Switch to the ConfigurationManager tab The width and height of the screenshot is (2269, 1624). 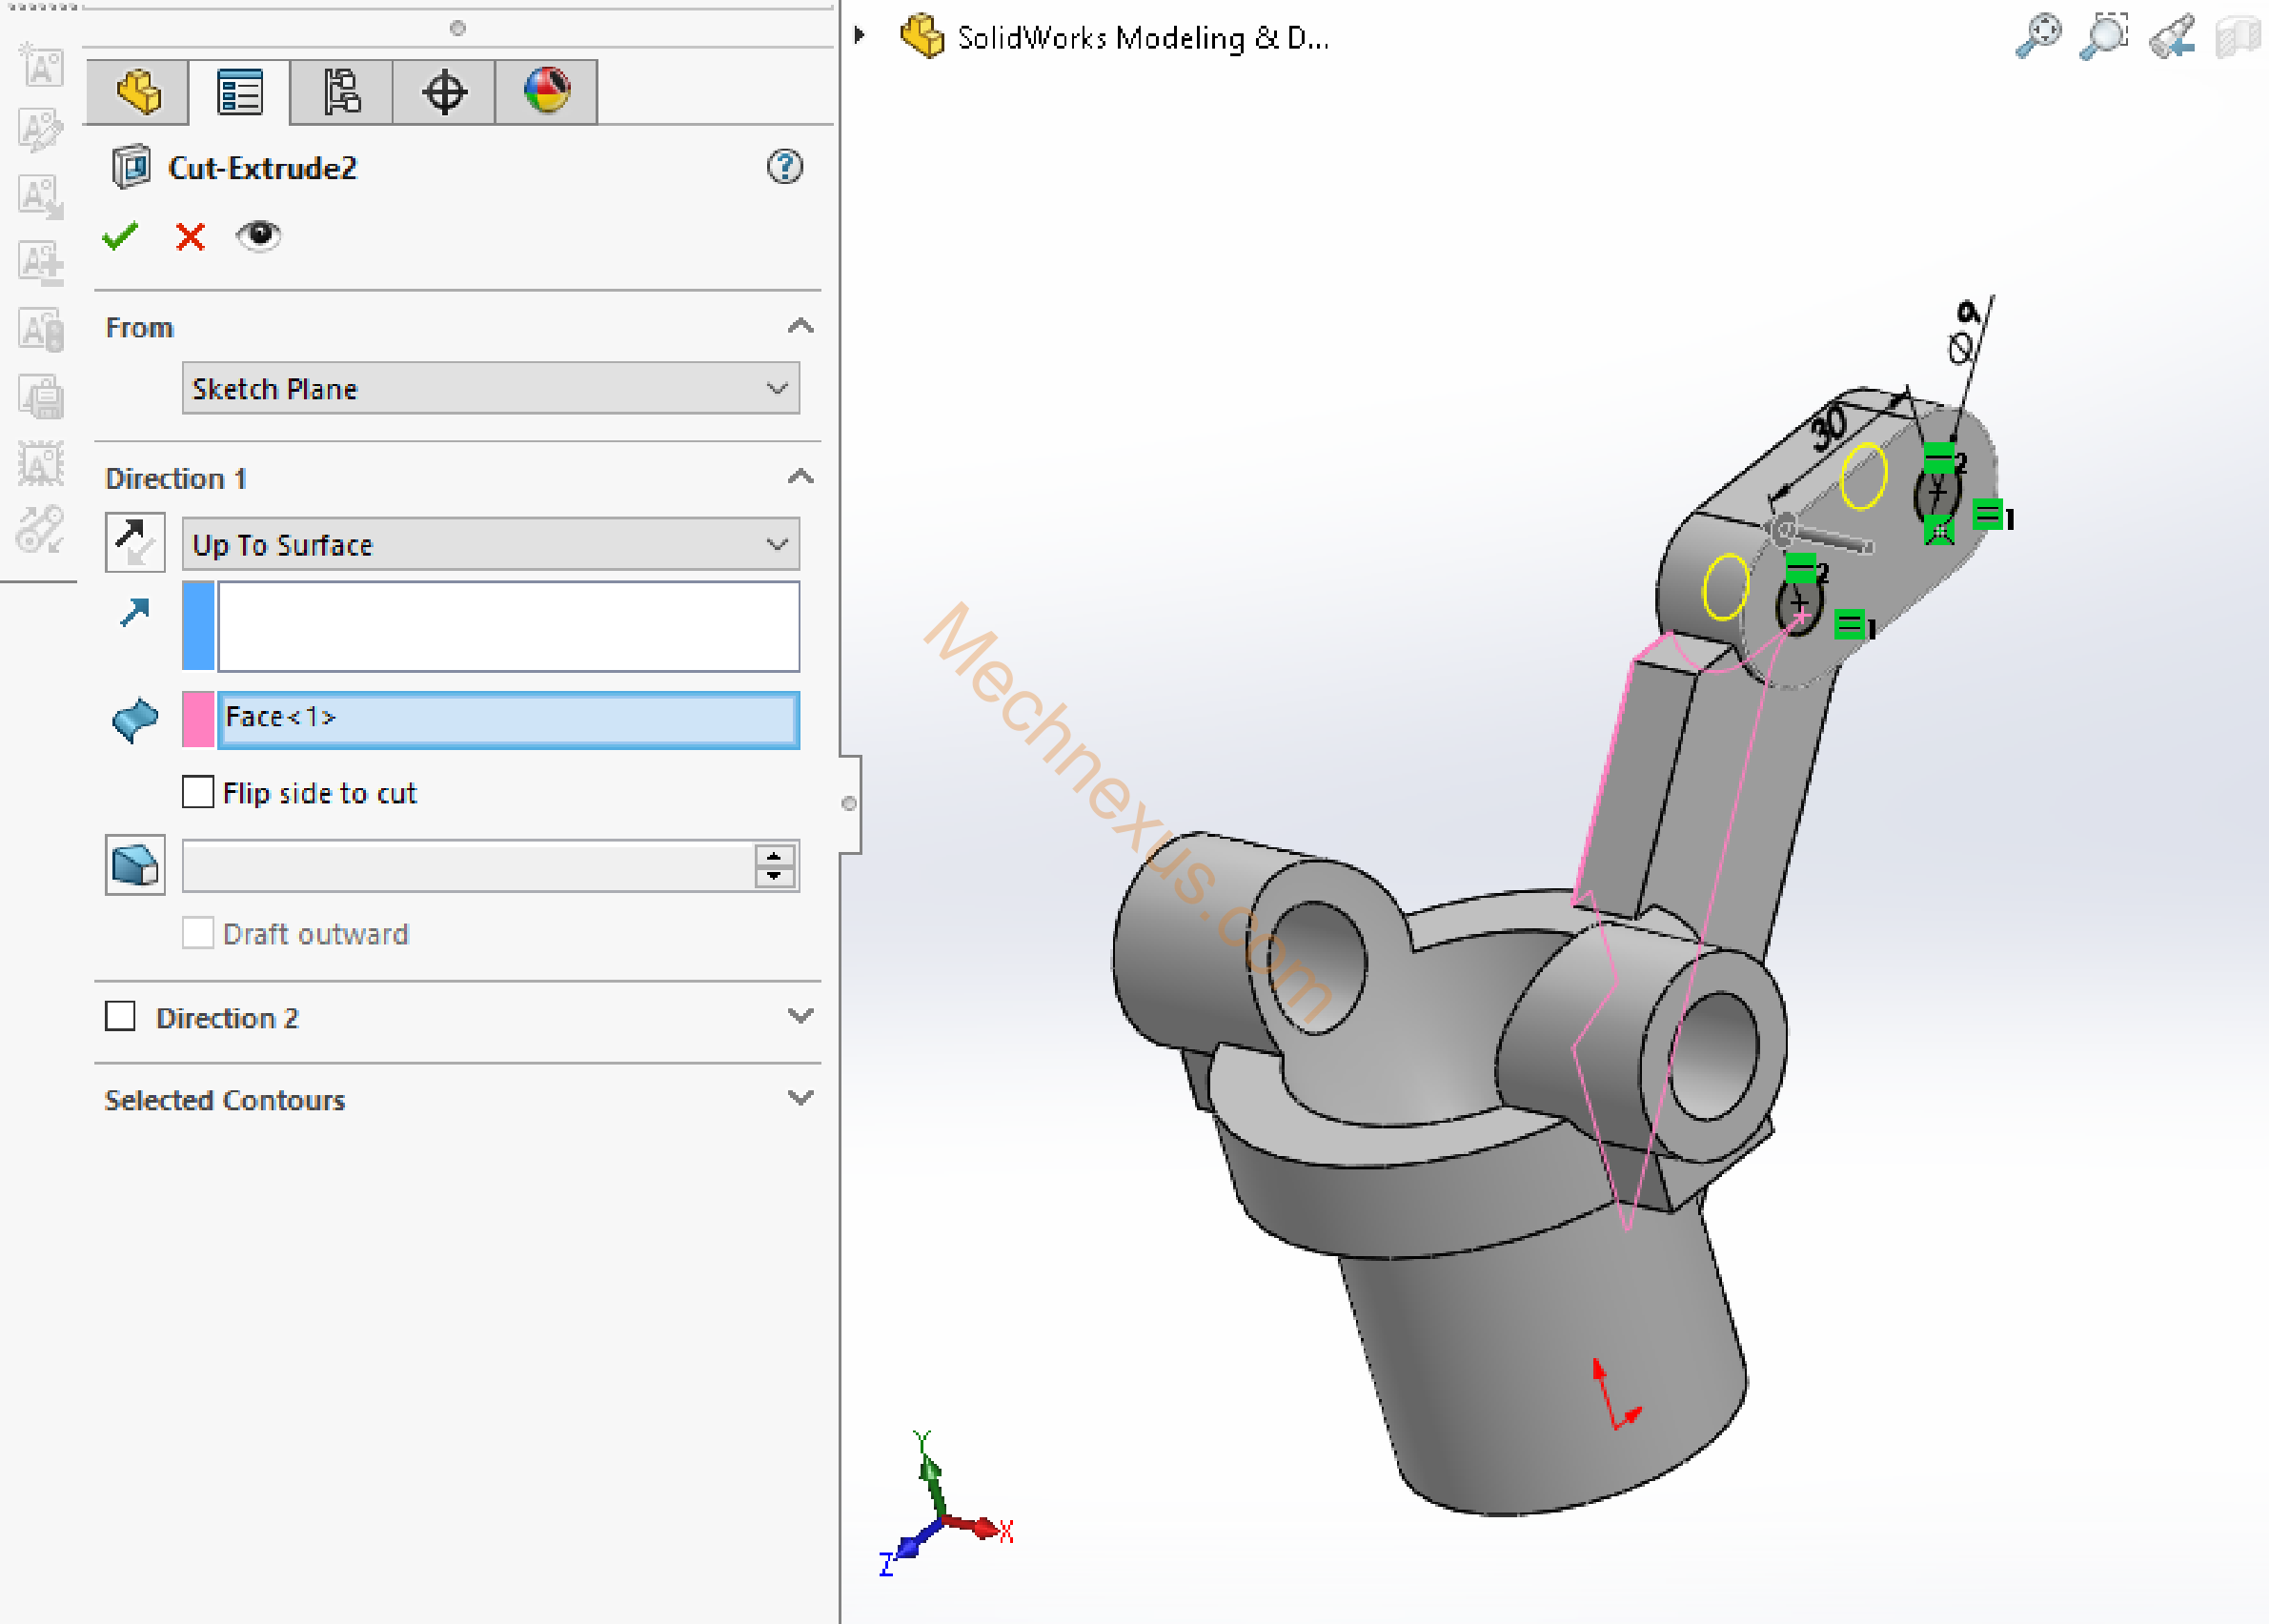[x=341, y=92]
